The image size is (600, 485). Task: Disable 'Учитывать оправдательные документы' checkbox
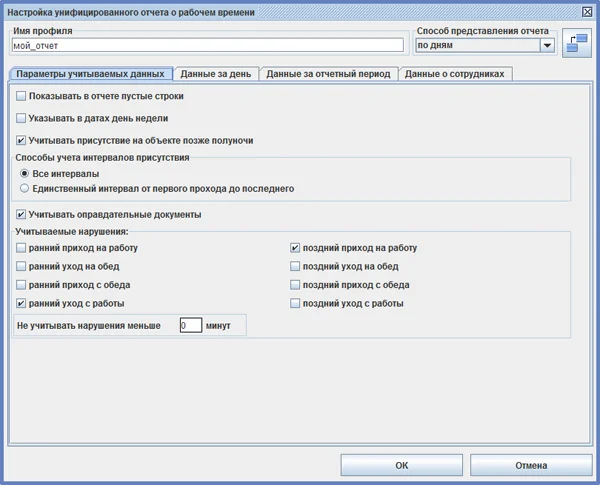coord(22,214)
